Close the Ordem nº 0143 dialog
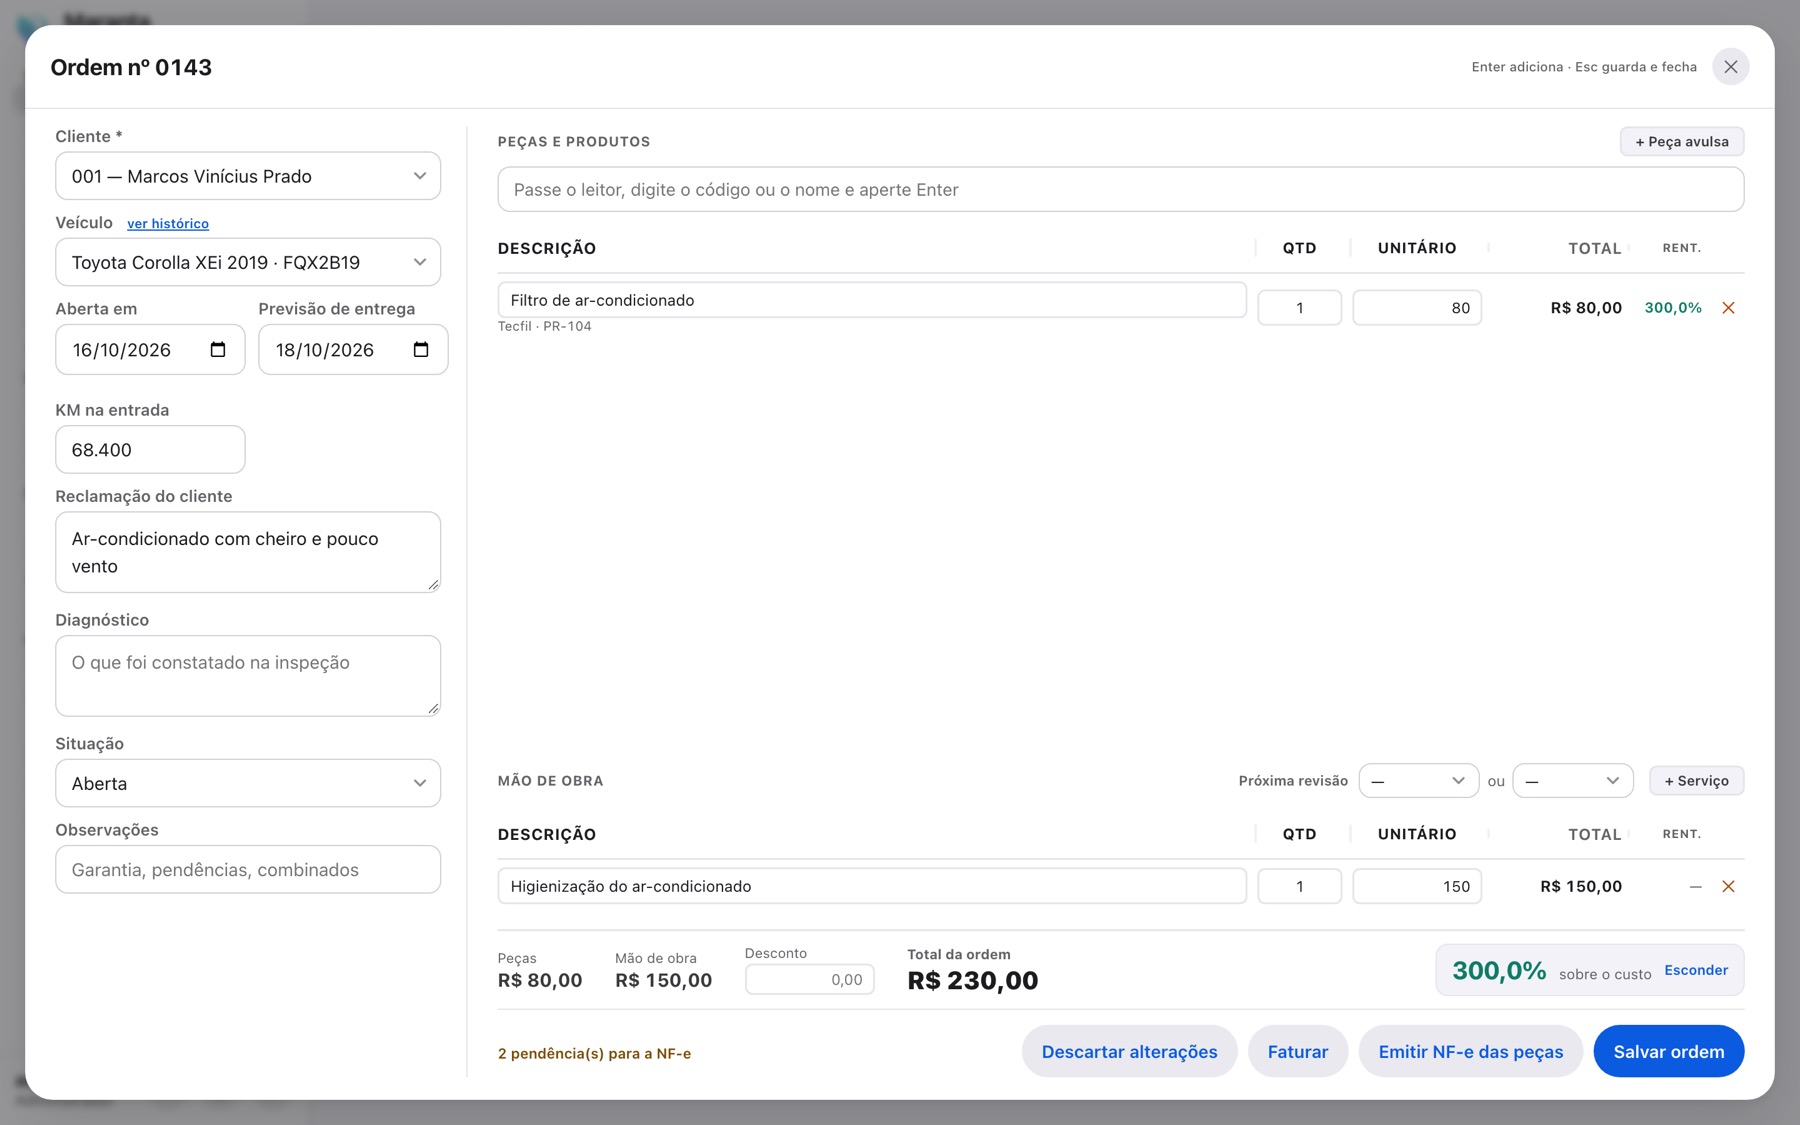Viewport: 1800px width, 1125px height. click(x=1730, y=67)
